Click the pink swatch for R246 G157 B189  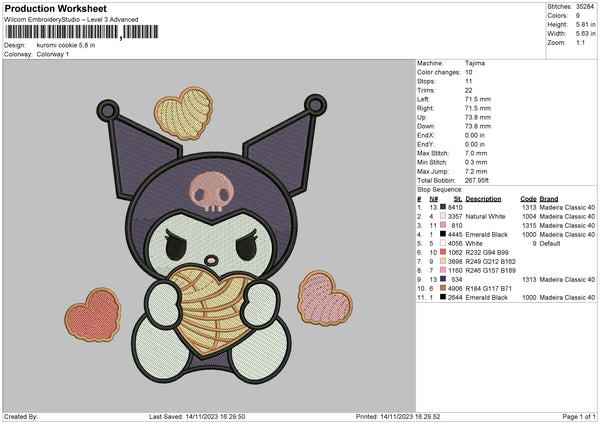pyautogui.click(x=443, y=270)
